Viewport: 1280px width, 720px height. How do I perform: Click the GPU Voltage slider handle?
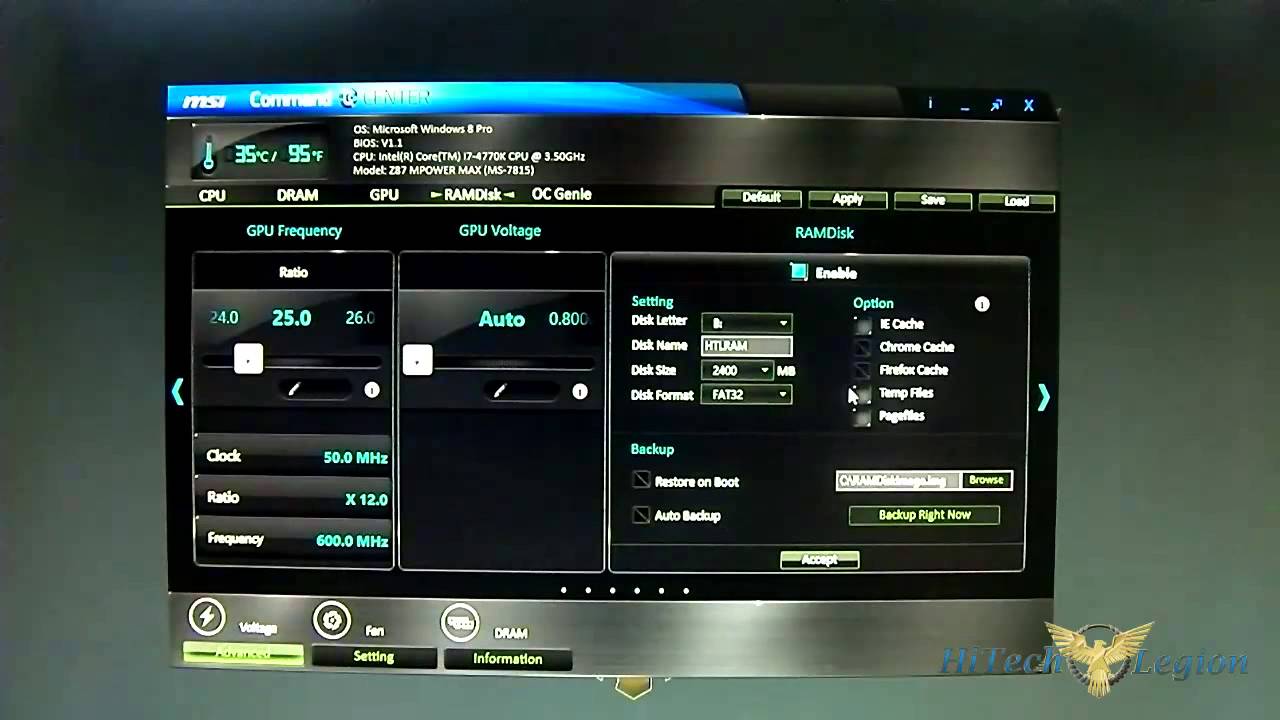click(x=417, y=360)
